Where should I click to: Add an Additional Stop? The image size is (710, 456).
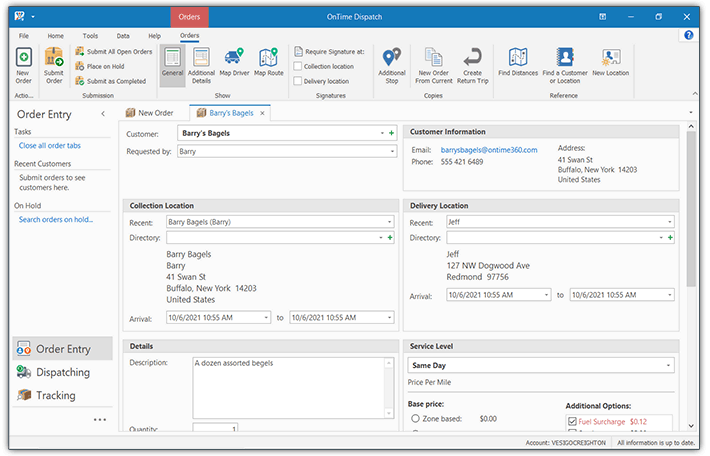coord(392,65)
